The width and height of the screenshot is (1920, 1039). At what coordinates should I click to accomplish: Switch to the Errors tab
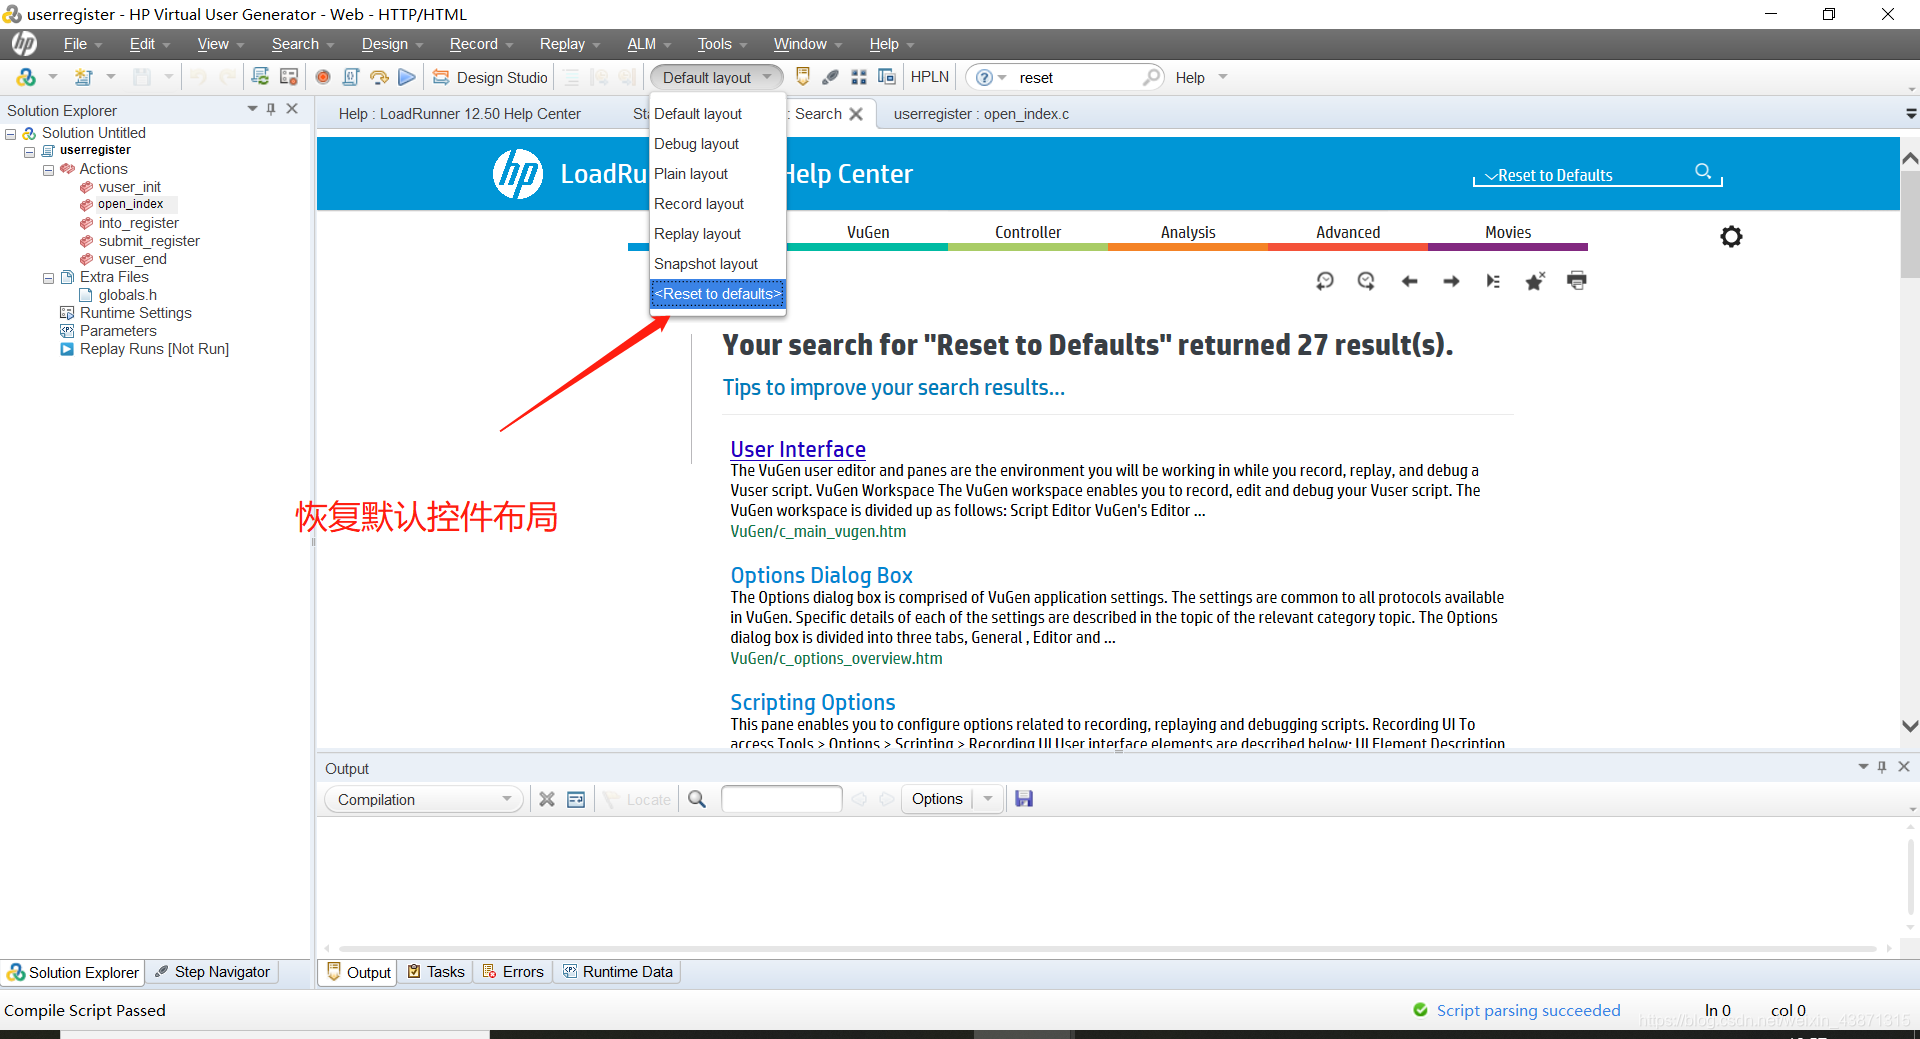point(513,972)
